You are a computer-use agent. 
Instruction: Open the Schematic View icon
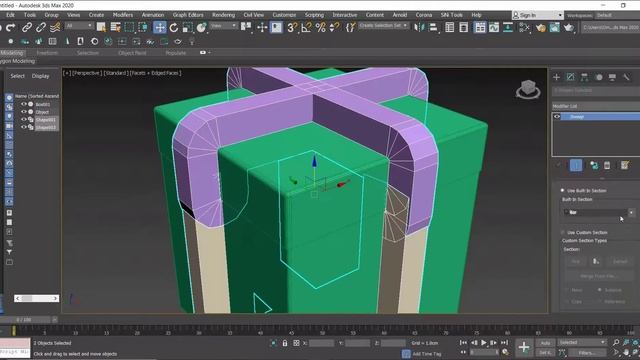click(508, 27)
